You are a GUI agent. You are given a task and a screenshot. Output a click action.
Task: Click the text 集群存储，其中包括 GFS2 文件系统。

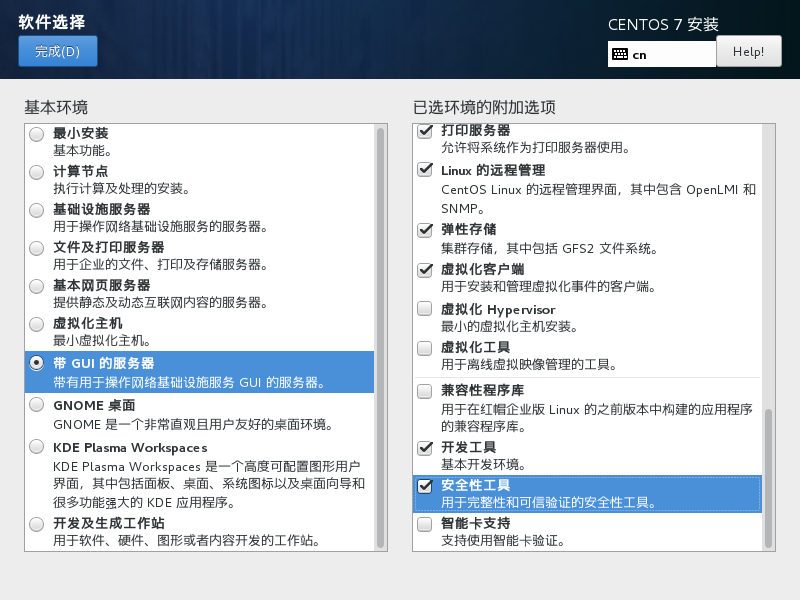coord(550,248)
